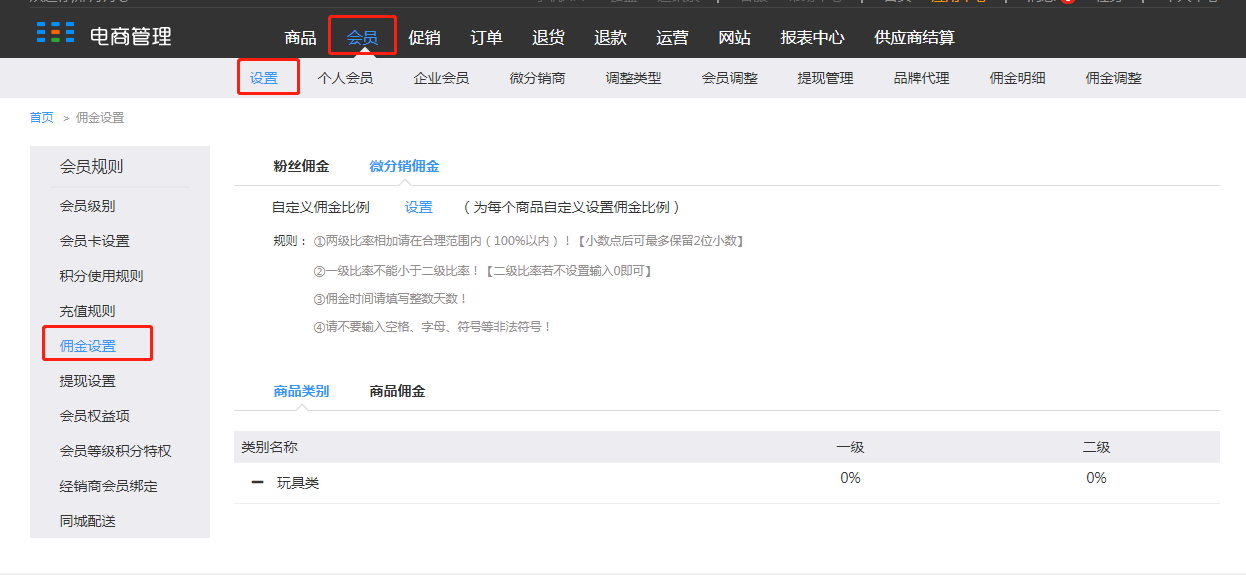Open the 供应商结算 top menu
This screenshot has width=1246, height=575.
click(914, 37)
